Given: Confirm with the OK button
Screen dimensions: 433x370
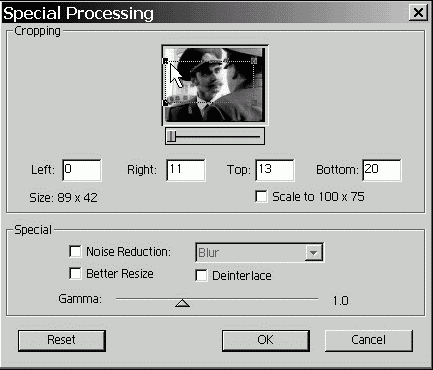Looking at the screenshot, I should (266, 340).
